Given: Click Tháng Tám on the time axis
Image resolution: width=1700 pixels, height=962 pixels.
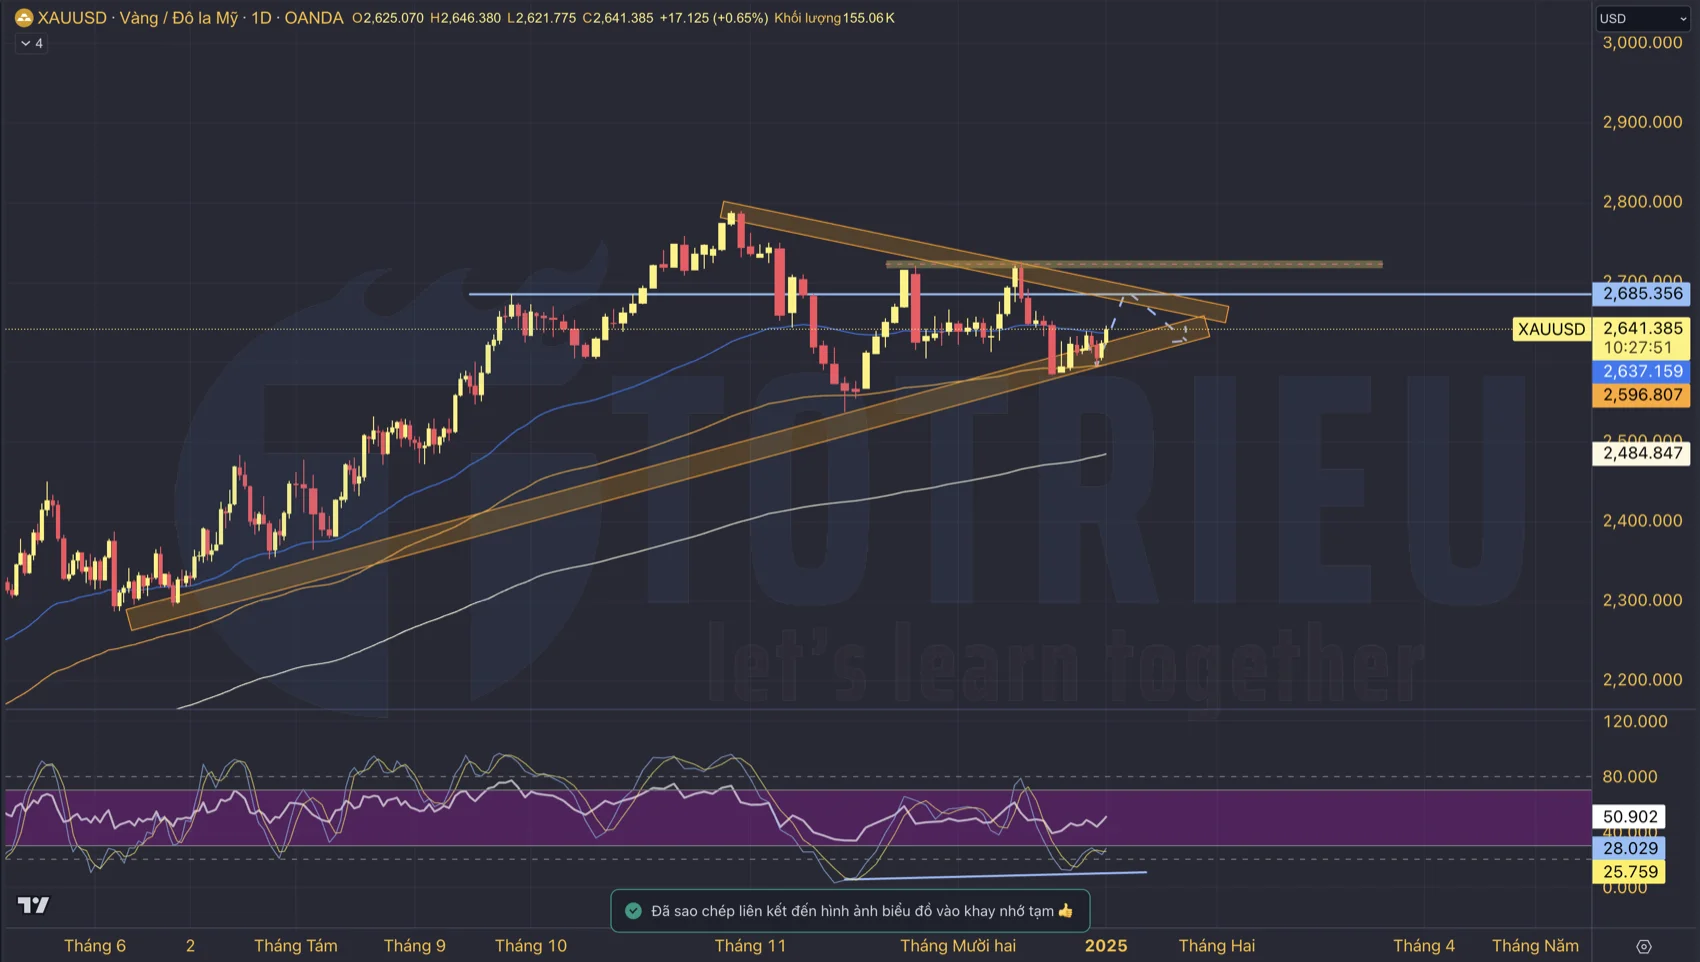Looking at the screenshot, I should coord(296,946).
